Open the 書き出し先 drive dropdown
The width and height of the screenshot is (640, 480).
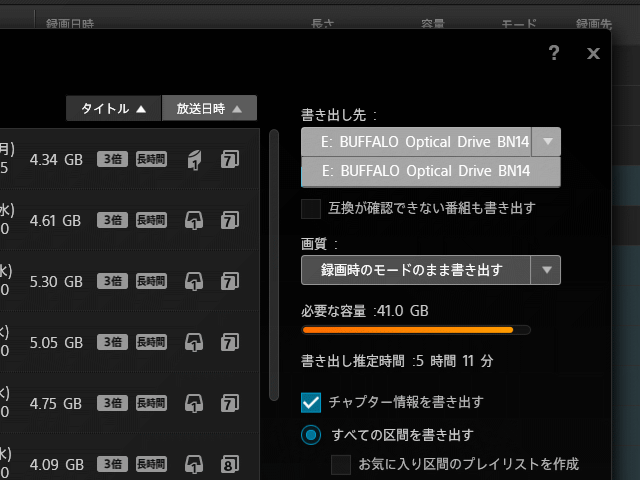click(x=431, y=142)
